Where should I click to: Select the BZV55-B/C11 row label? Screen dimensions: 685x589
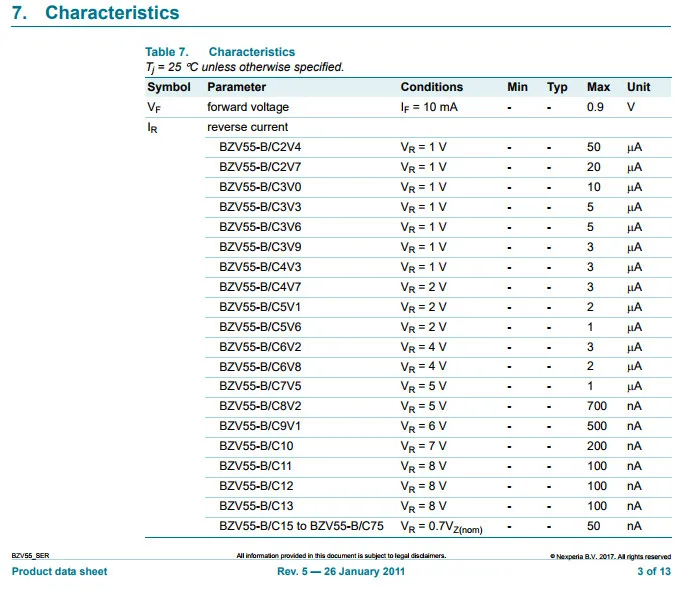click(255, 466)
